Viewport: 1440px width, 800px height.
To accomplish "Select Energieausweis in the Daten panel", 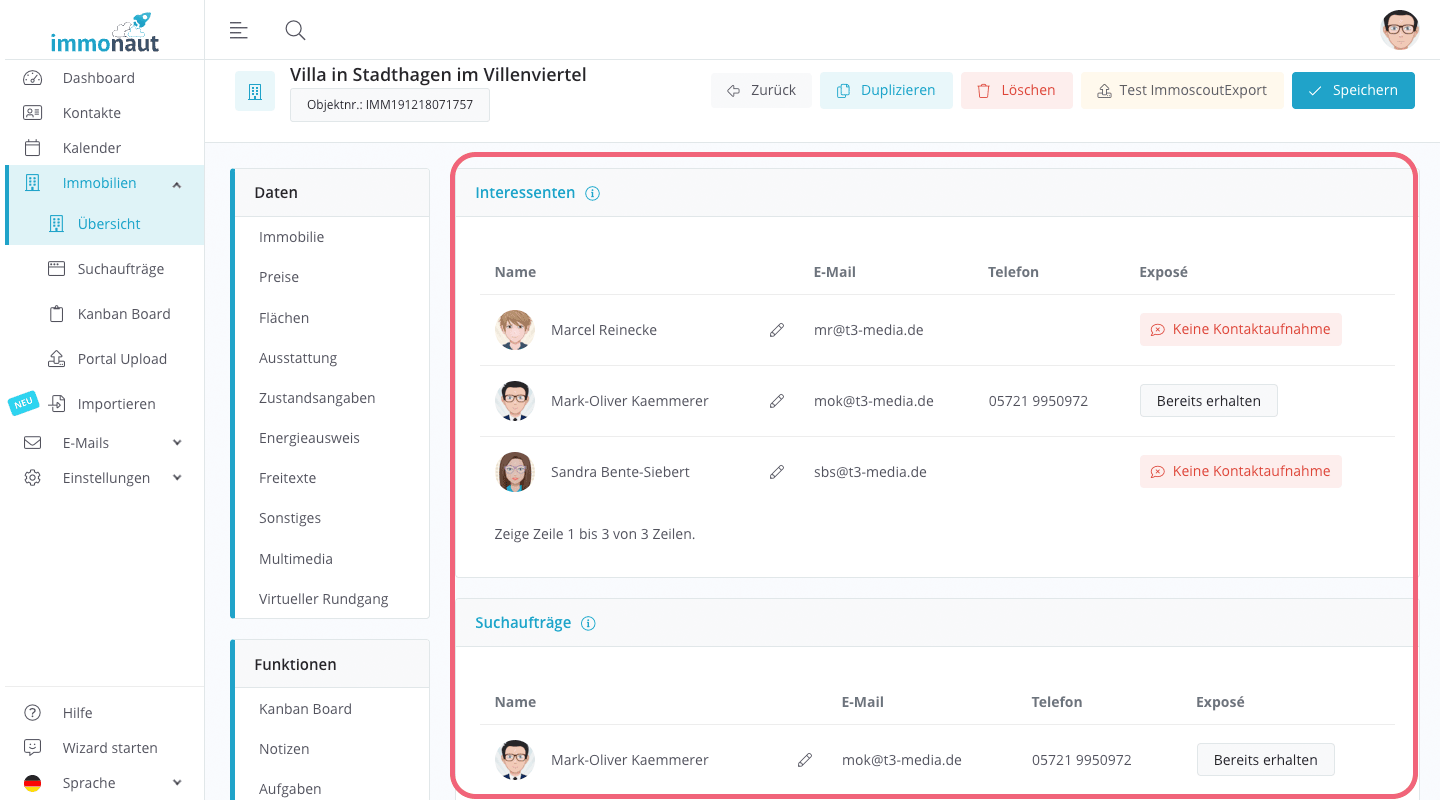I will 309,438.
